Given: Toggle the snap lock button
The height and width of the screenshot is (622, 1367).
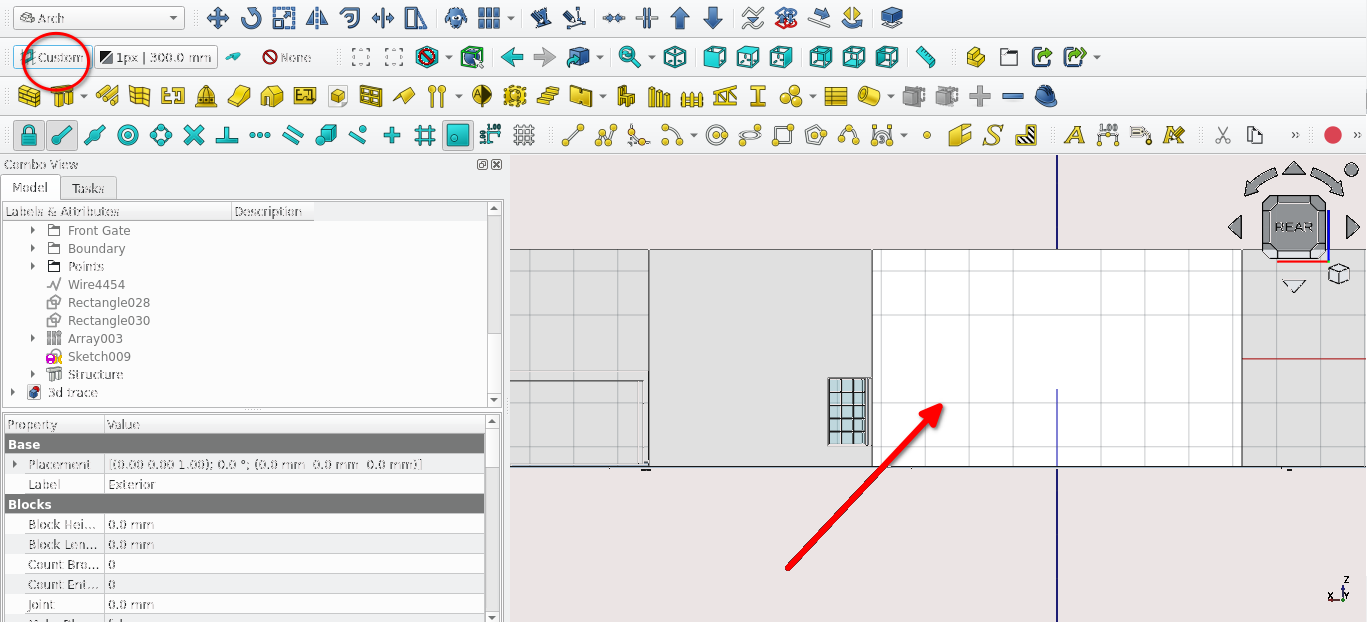Looking at the screenshot, I should (x=29, y=135).
